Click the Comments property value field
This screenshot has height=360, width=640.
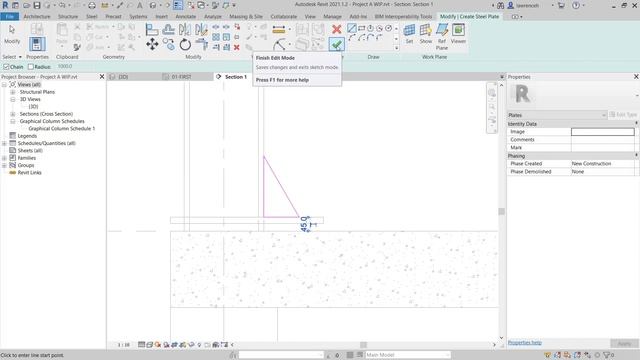pos(603,140)
